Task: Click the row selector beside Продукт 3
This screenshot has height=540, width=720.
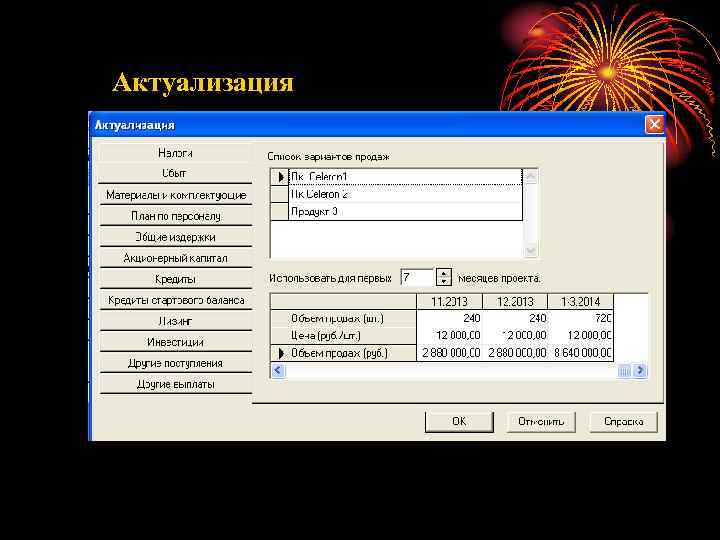Action: [x=280, y=212]
